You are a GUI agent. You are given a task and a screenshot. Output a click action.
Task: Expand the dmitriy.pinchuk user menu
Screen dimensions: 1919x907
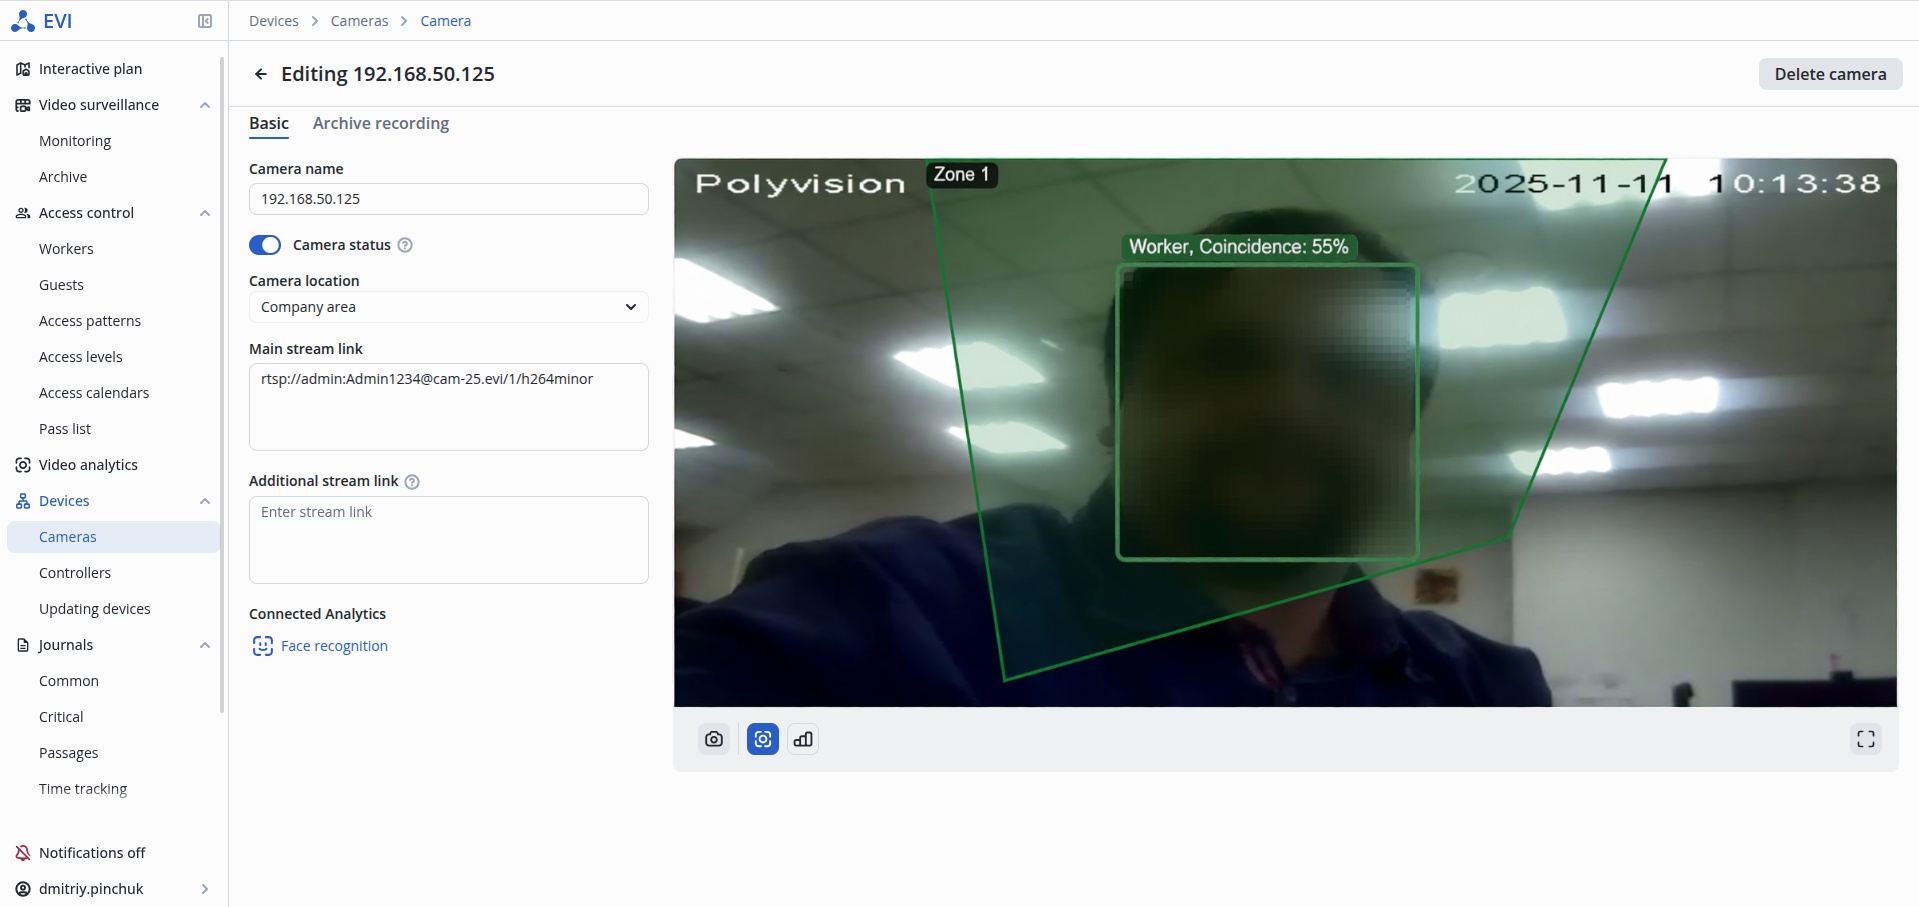coord(205,889)
